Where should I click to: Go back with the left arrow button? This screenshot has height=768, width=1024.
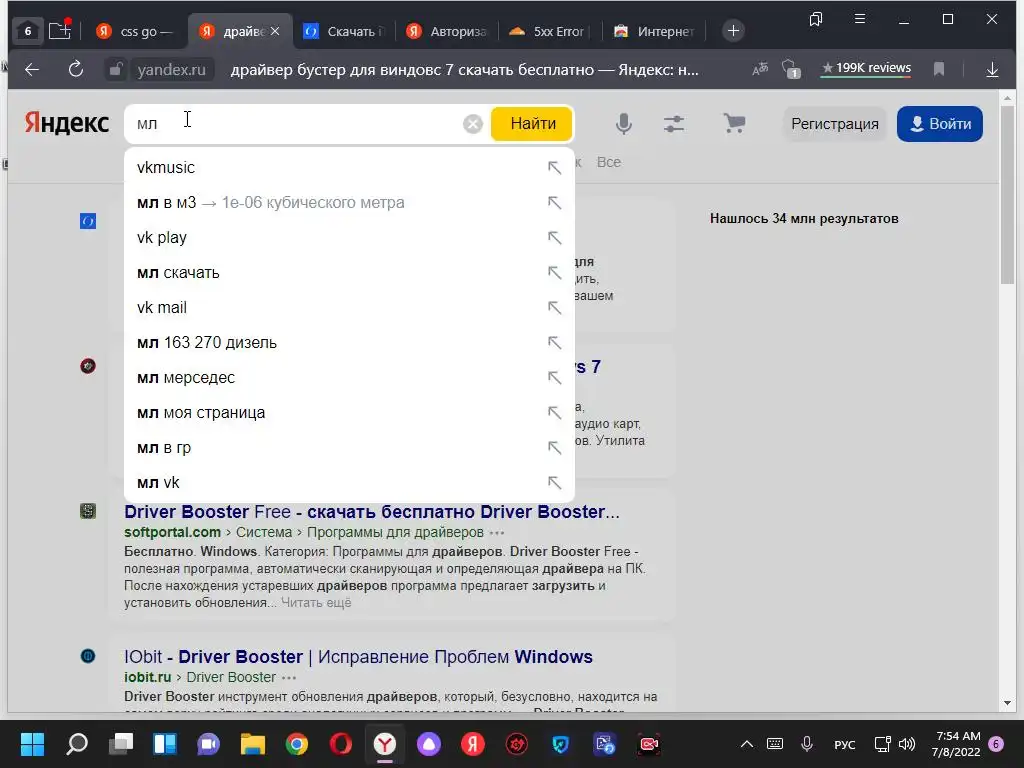[31, 69]
